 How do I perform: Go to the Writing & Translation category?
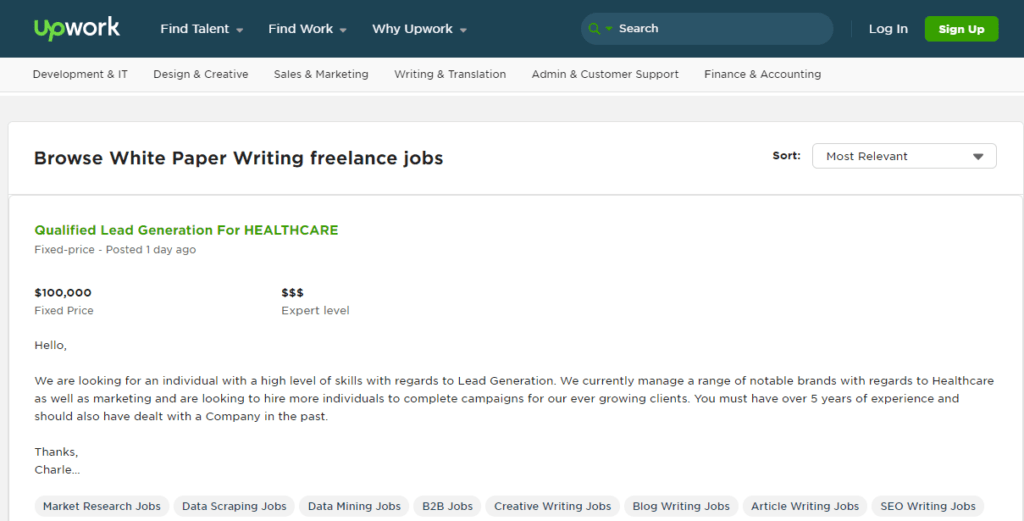click(x=450, y=74)
